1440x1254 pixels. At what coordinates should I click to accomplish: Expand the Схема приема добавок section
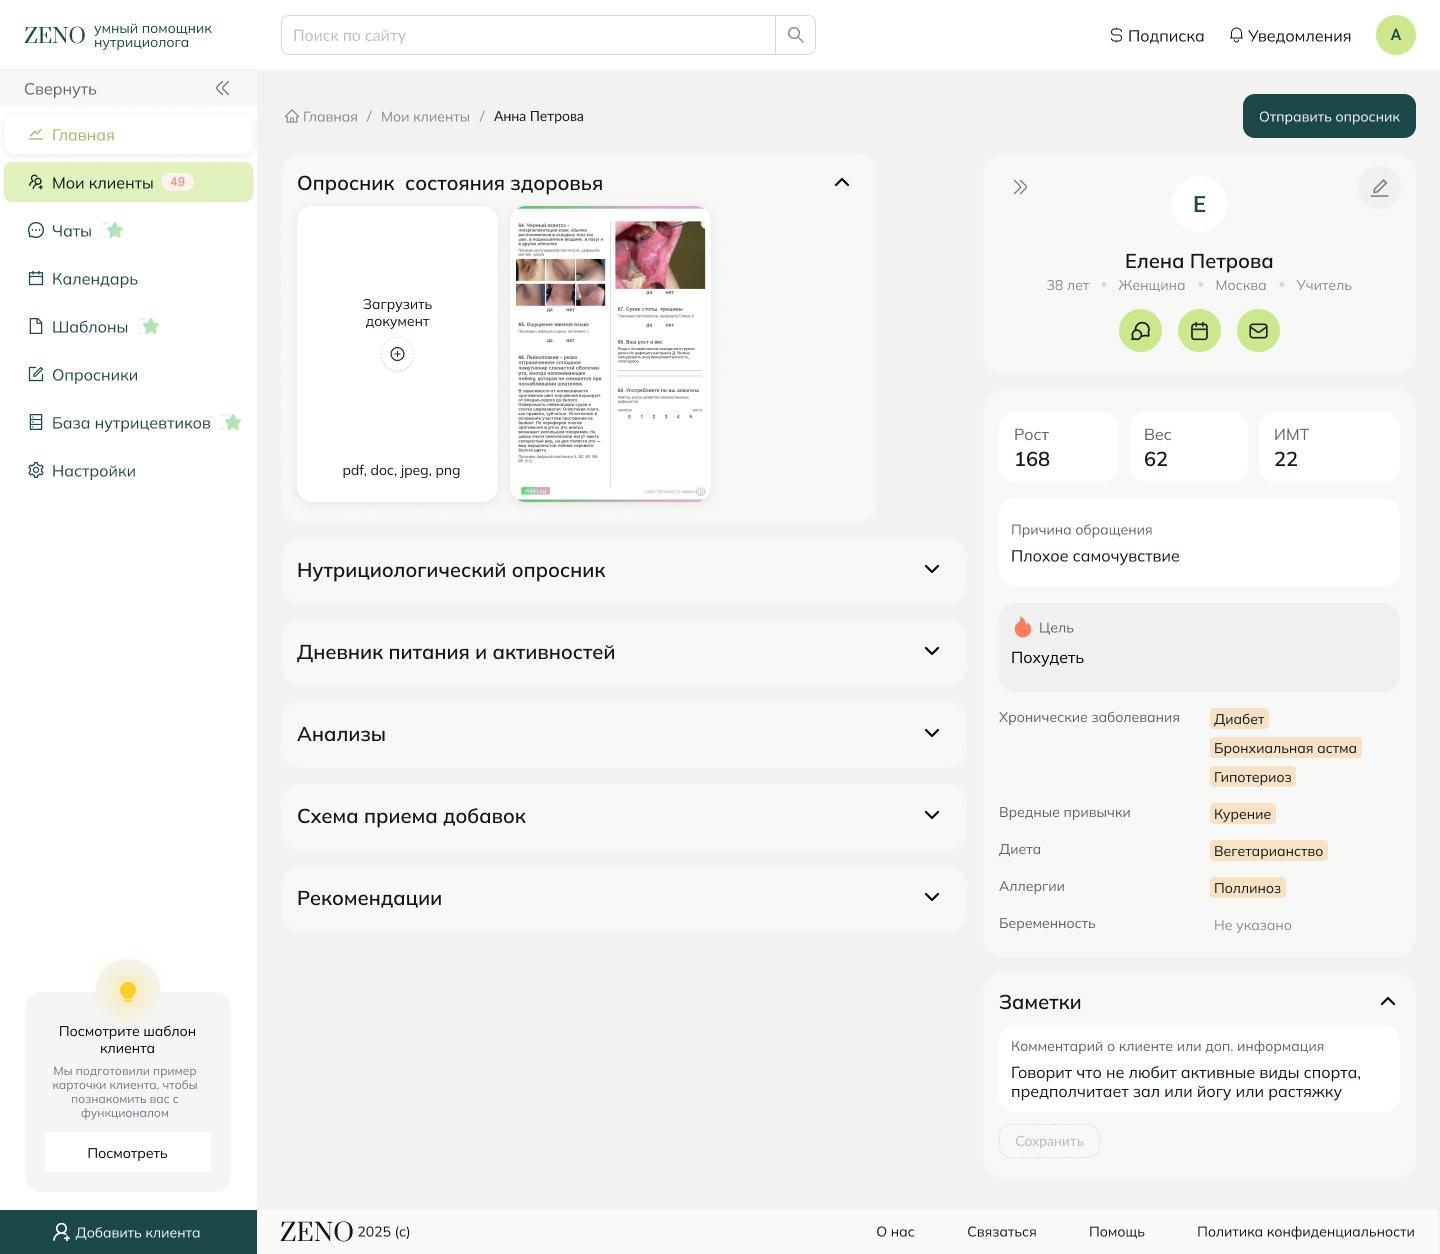[932, 815]
